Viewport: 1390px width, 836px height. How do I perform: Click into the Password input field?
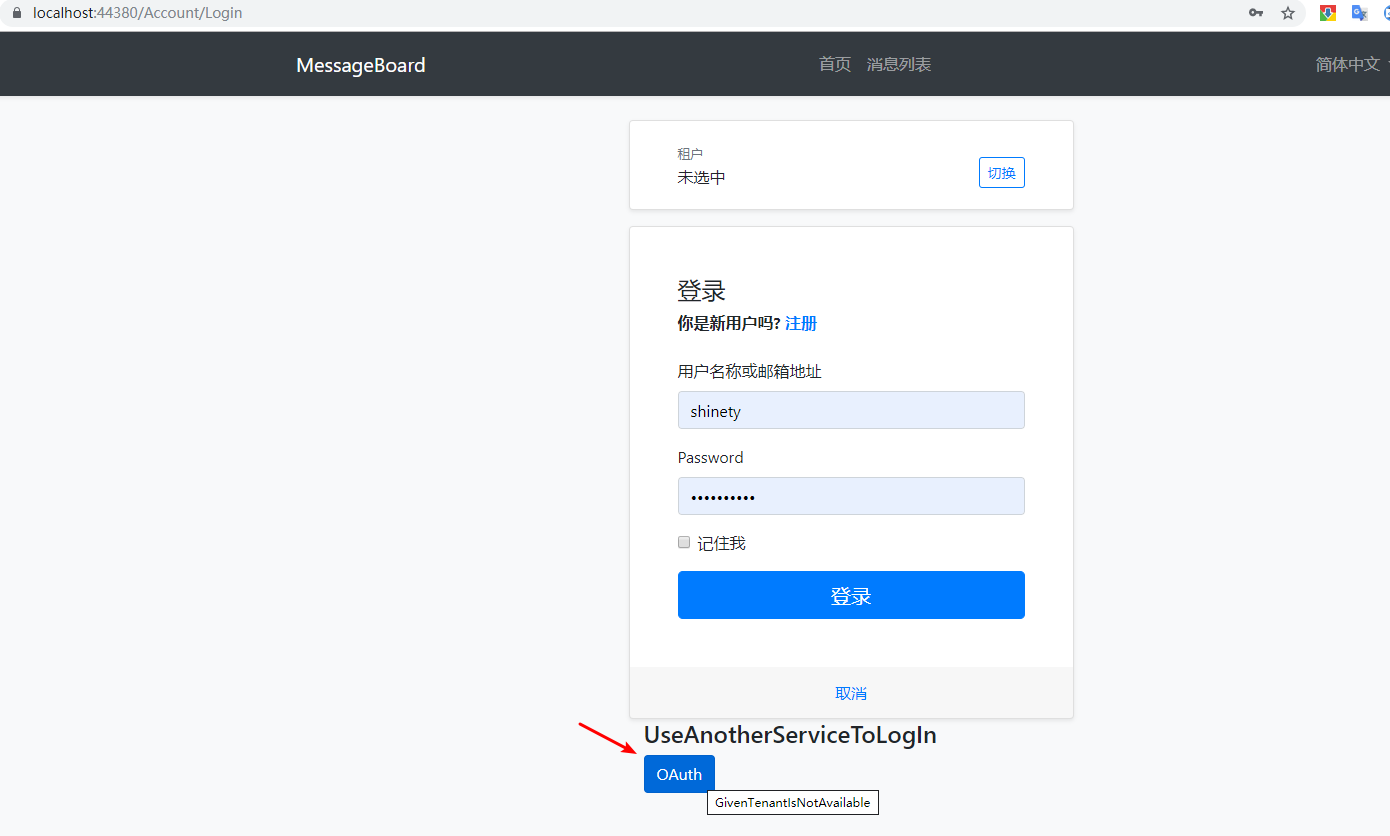[851, 496]
